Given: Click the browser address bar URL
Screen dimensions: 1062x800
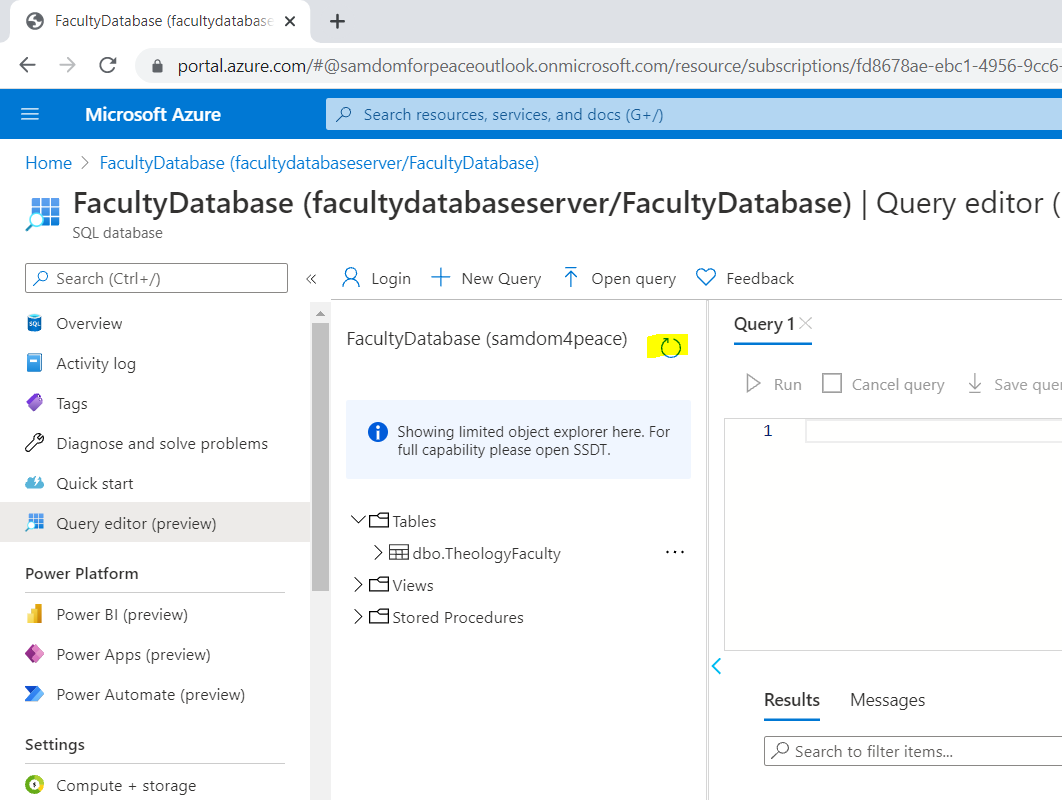Looking at the screenshot, I should [x=619, y=66].
